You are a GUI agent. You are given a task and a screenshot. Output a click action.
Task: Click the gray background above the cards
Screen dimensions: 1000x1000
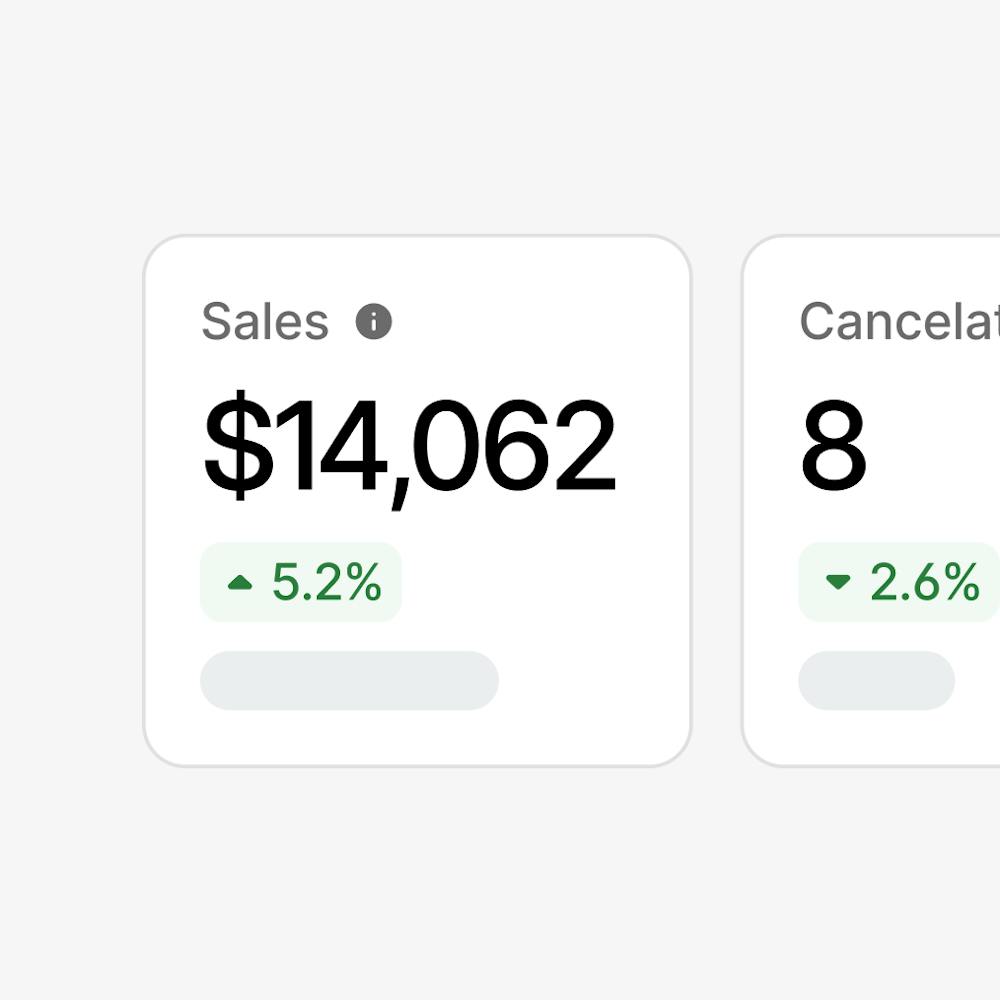coord(500,115)
